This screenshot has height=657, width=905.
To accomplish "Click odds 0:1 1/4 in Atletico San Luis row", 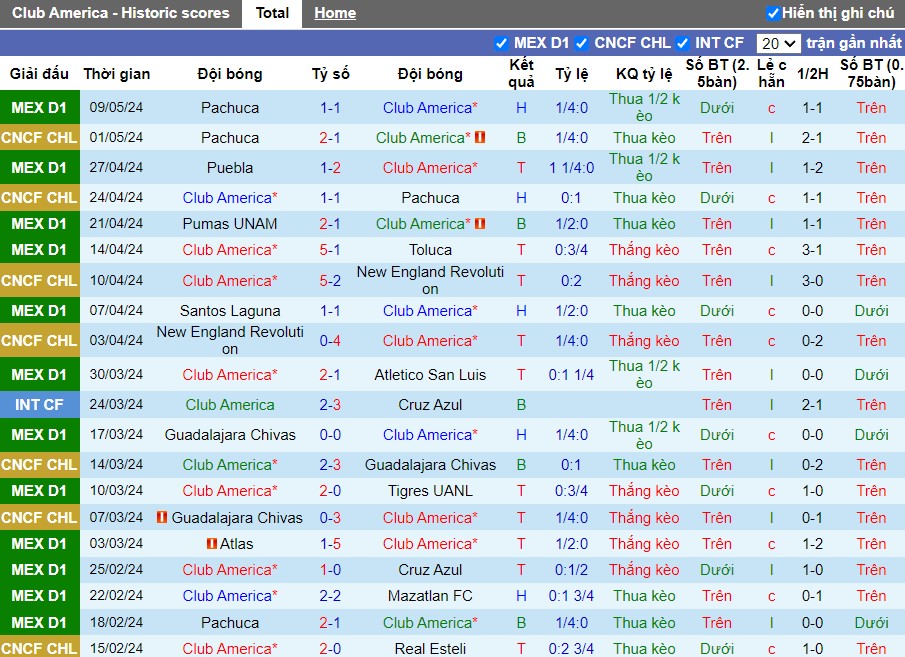I will (571, 375).
